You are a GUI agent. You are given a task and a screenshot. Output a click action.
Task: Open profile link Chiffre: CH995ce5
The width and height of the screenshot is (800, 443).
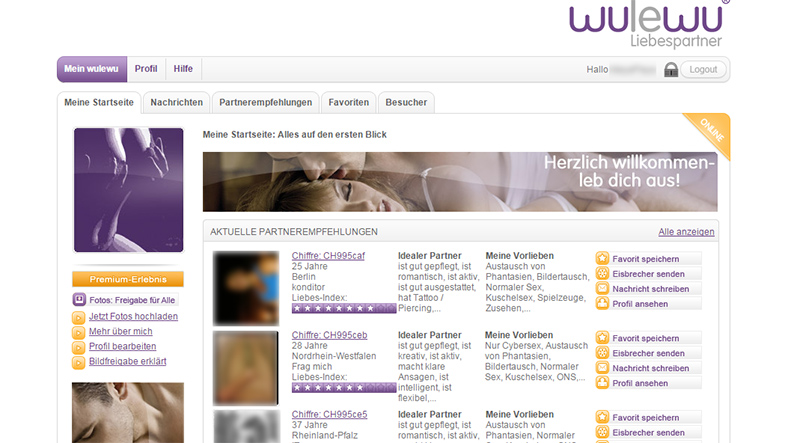point(329,414)
